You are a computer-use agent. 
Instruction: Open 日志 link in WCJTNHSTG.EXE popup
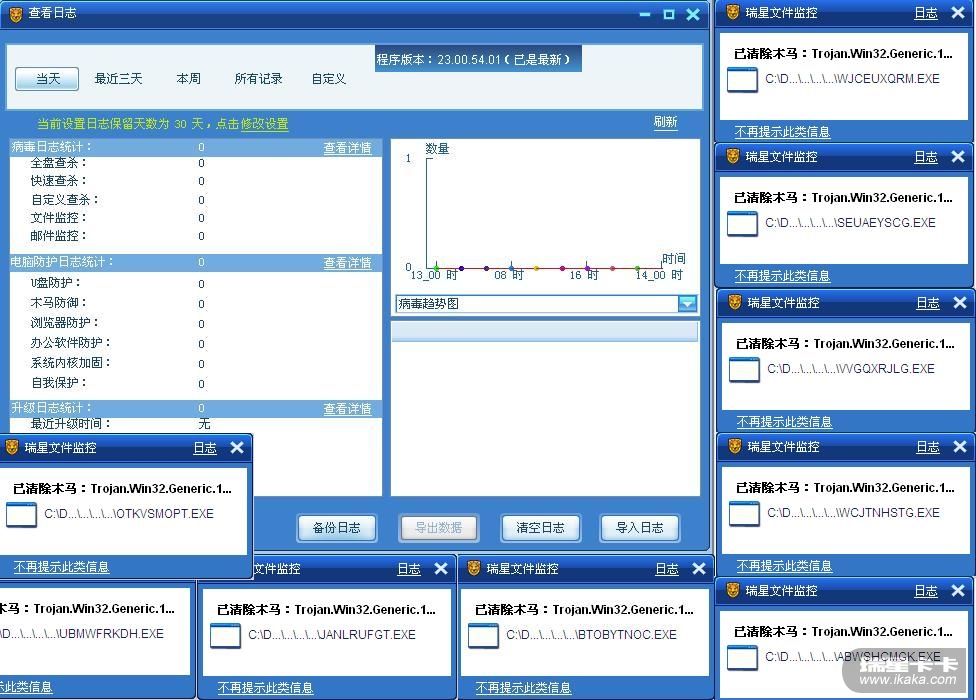(927, 447)
